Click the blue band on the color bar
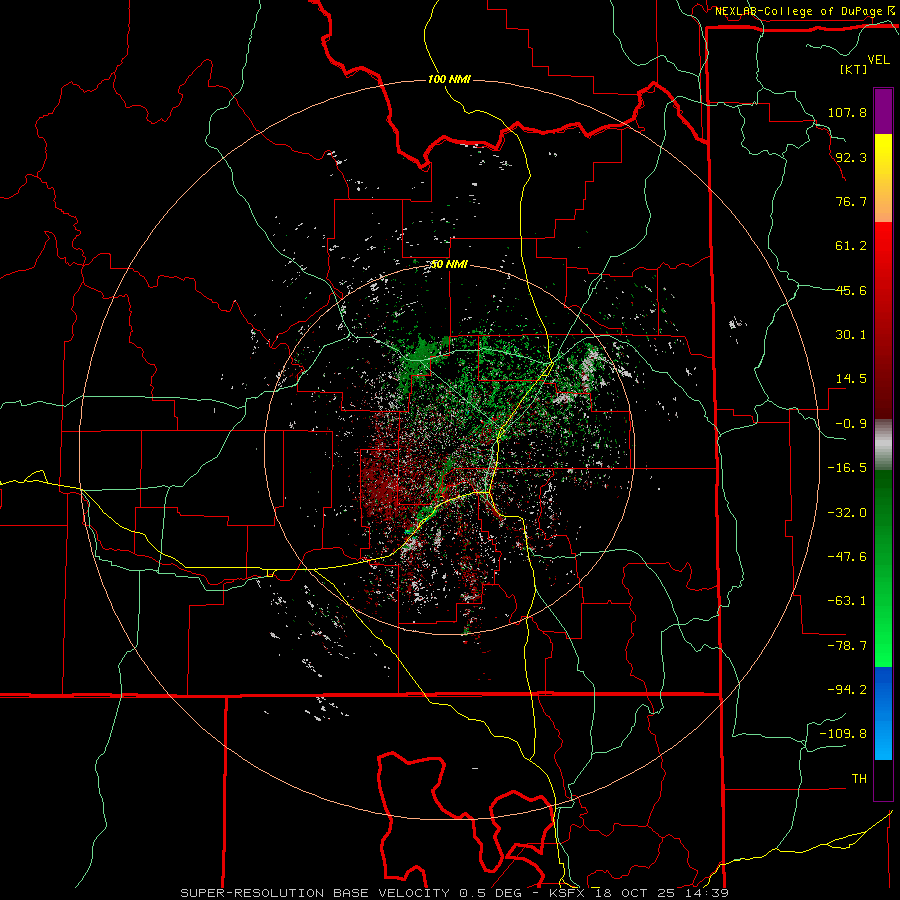 883,713
